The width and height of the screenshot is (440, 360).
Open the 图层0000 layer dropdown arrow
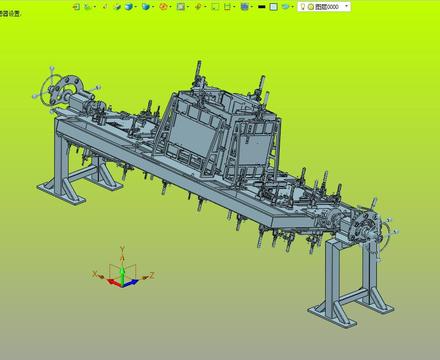click(346, 6)
